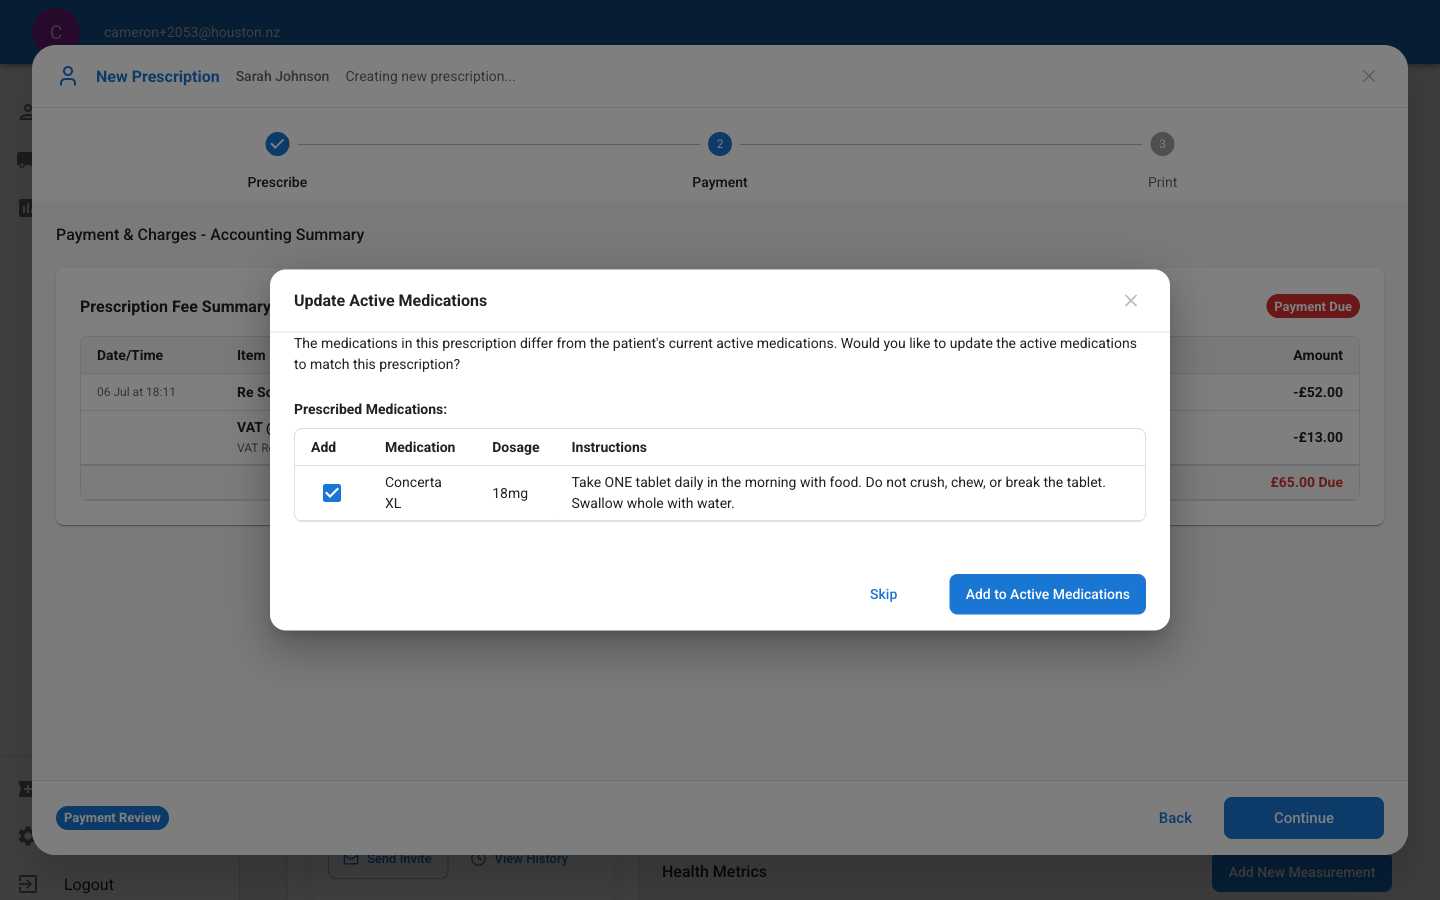Select the Print step circle
1440x900 pixels.
tap(1162, 144)
